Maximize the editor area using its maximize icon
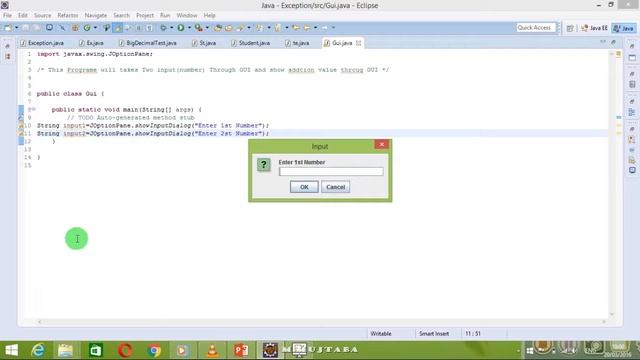The image size is (640, 360). 613,42
